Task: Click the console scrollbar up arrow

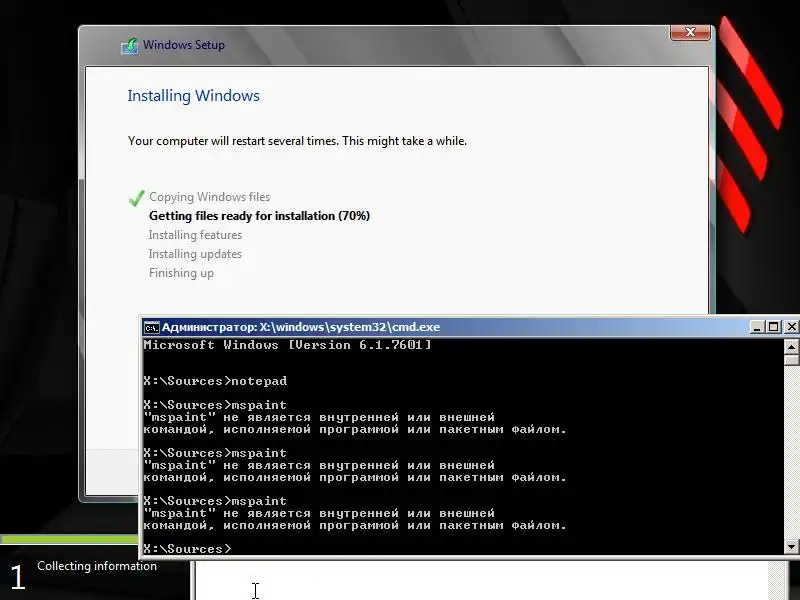Action: 791,347
